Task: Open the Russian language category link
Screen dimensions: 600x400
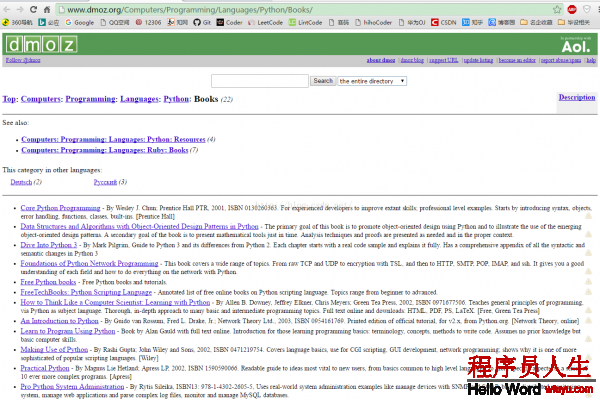Action: tap(105, 182)
